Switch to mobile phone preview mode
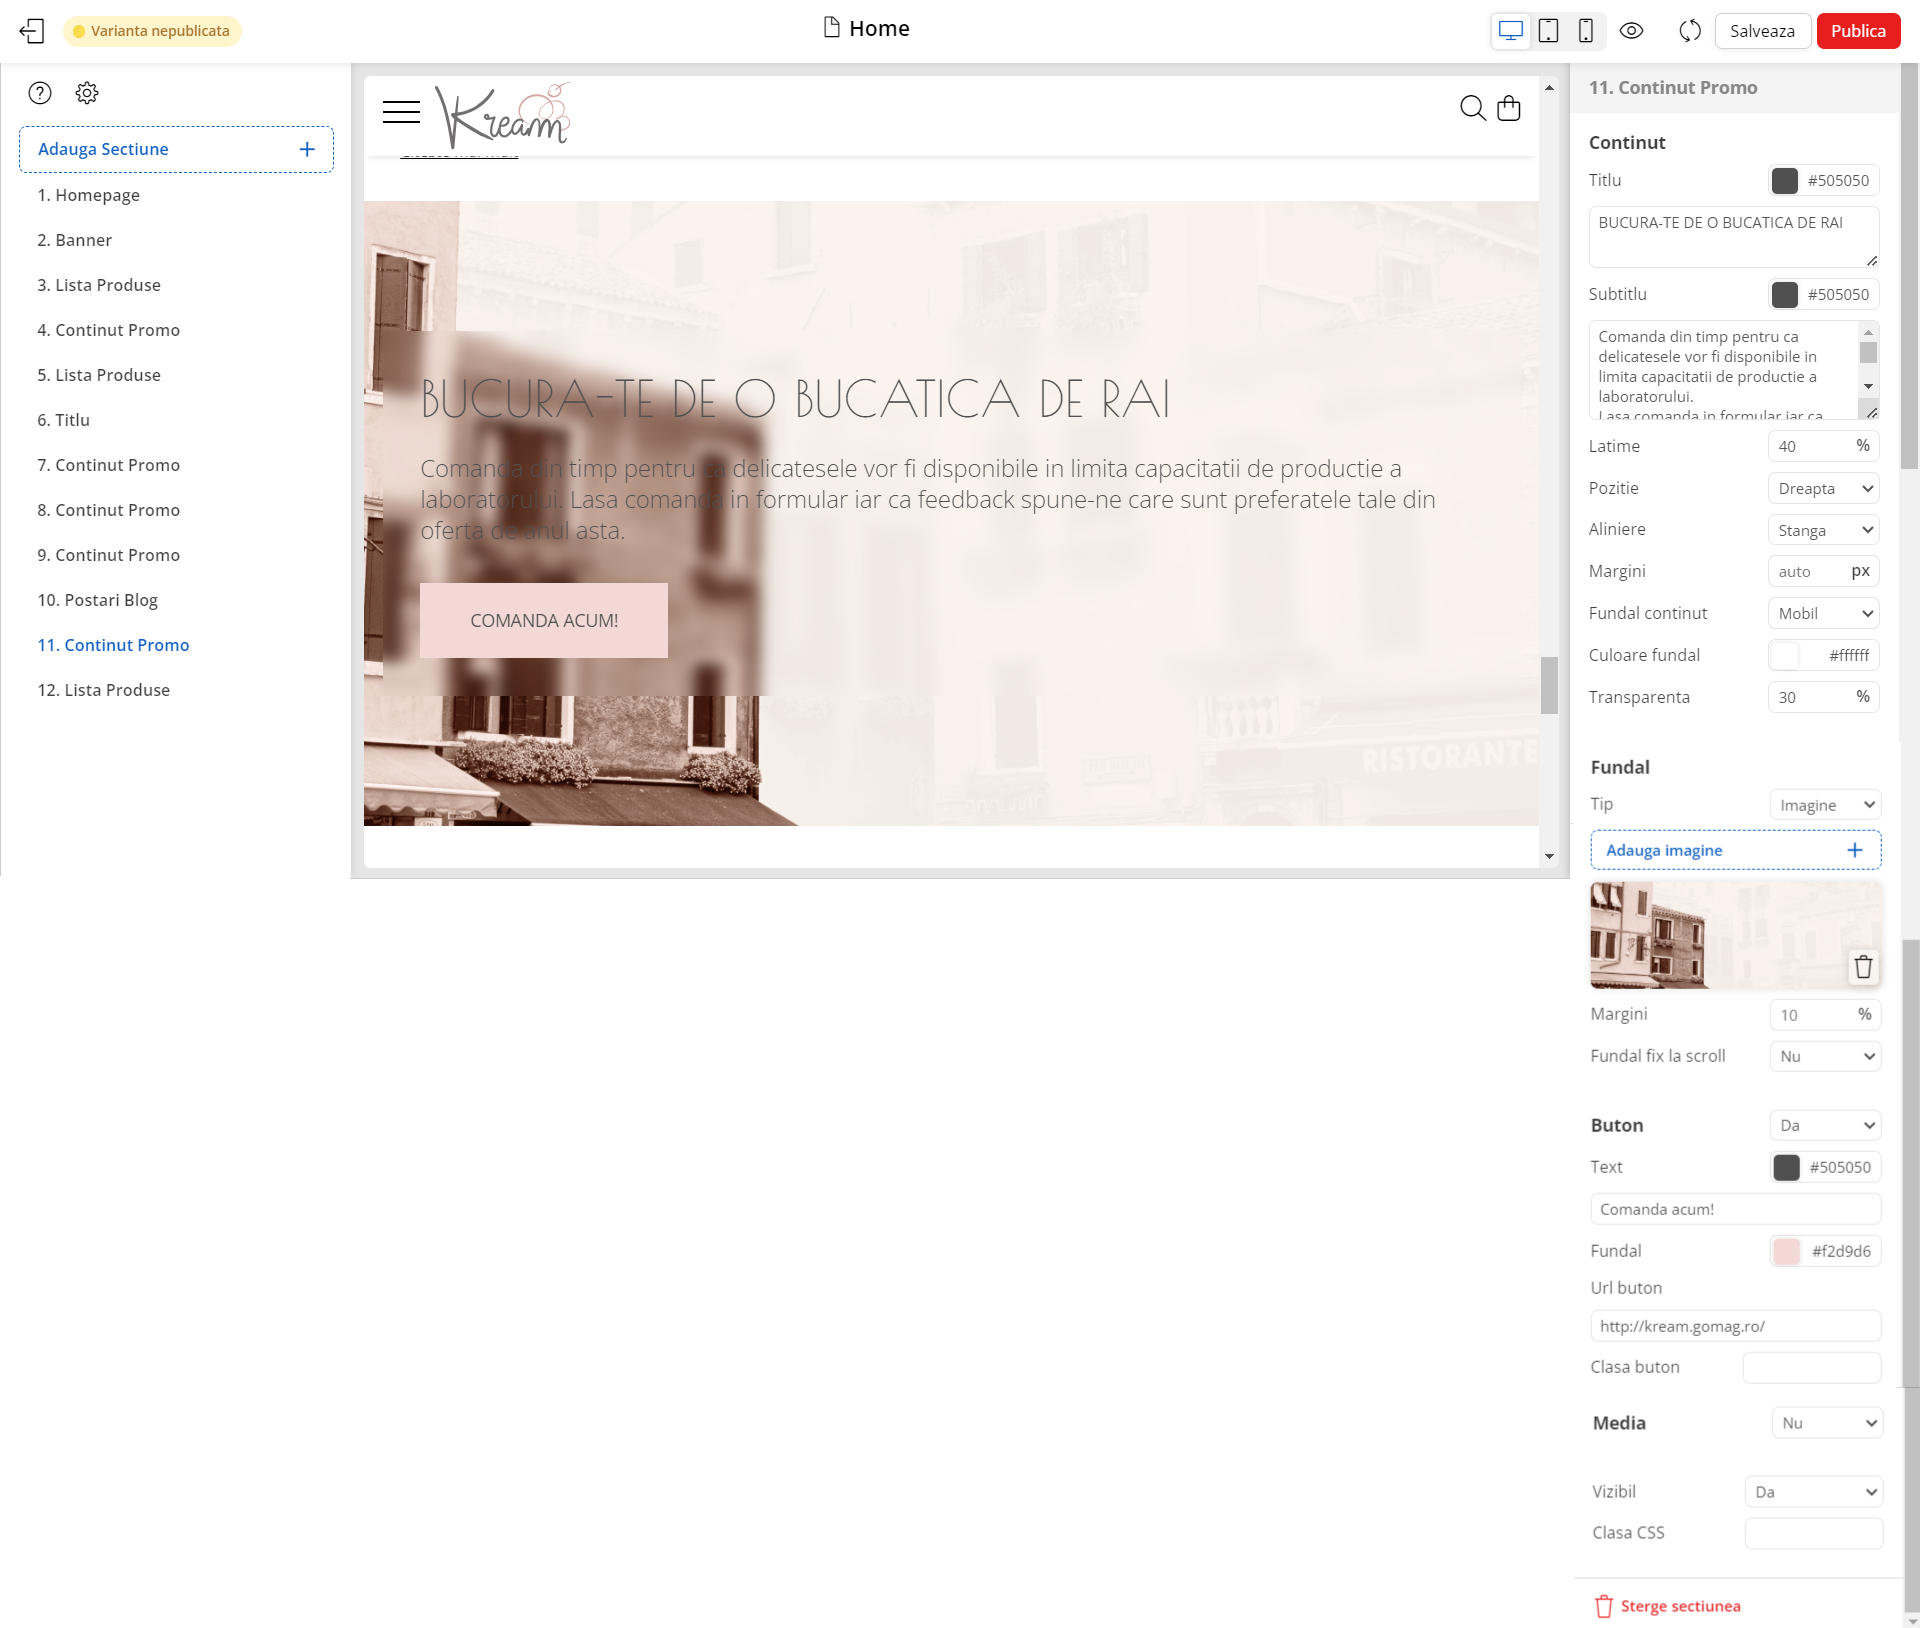The width and height of the screenshot is (1920, 1628). 1585,31
